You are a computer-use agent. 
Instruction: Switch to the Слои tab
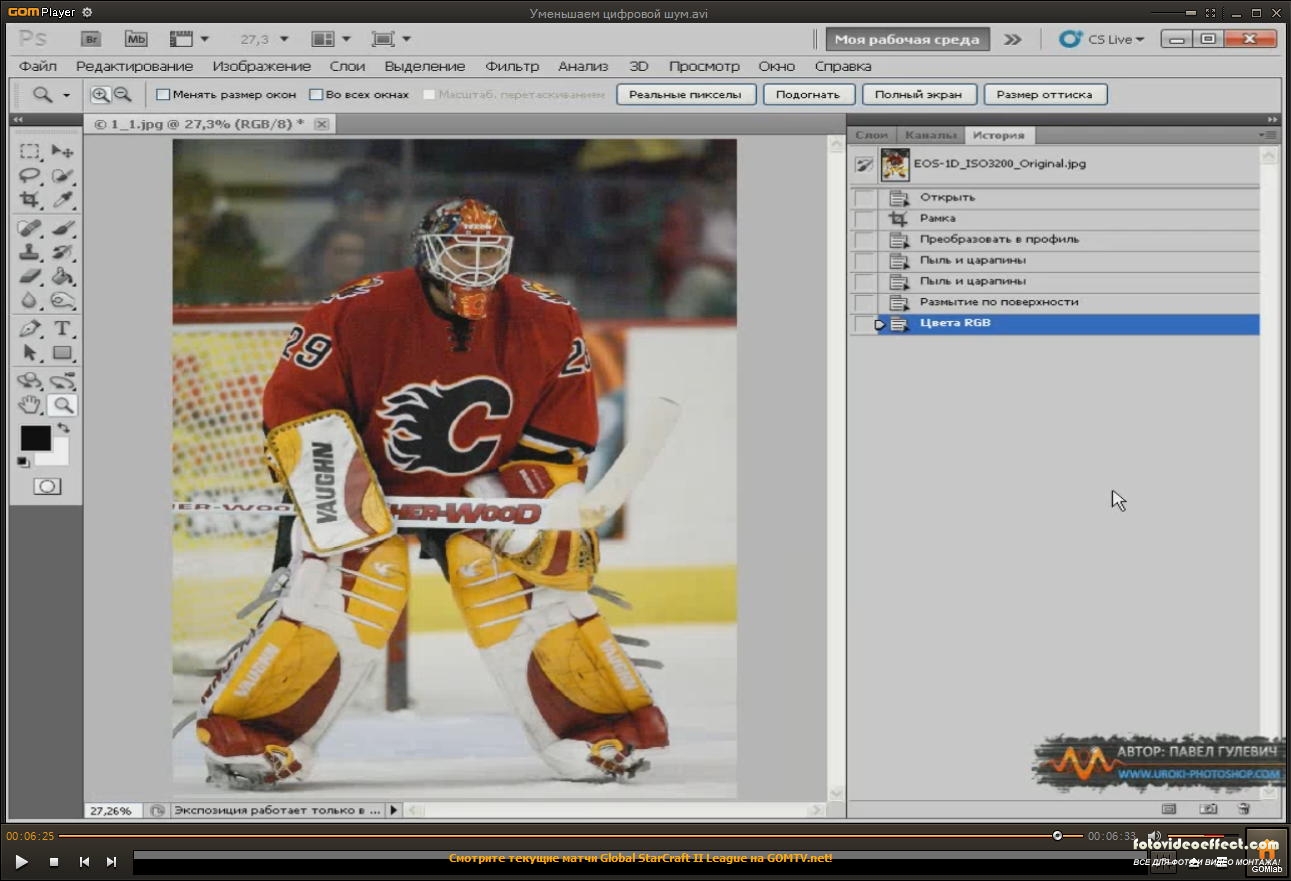point(872,135)
